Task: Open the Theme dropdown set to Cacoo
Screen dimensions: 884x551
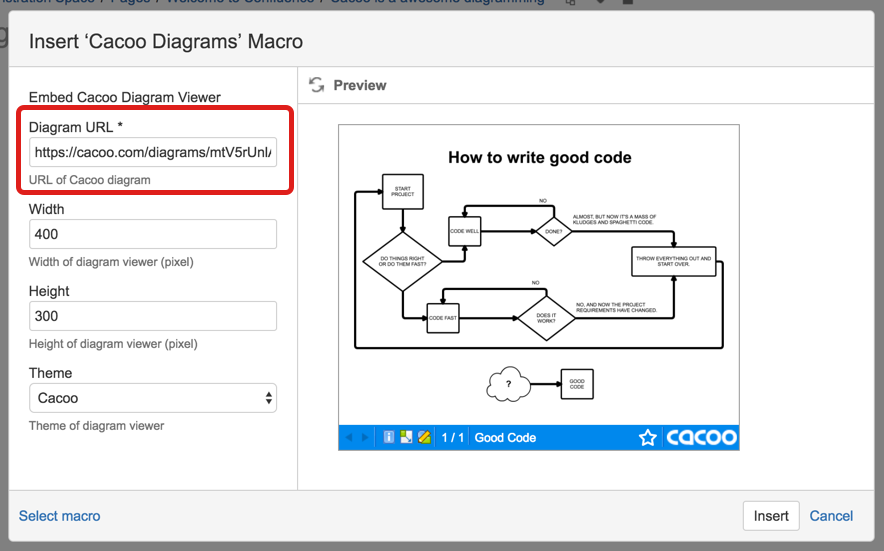Action: coord(153,398)
